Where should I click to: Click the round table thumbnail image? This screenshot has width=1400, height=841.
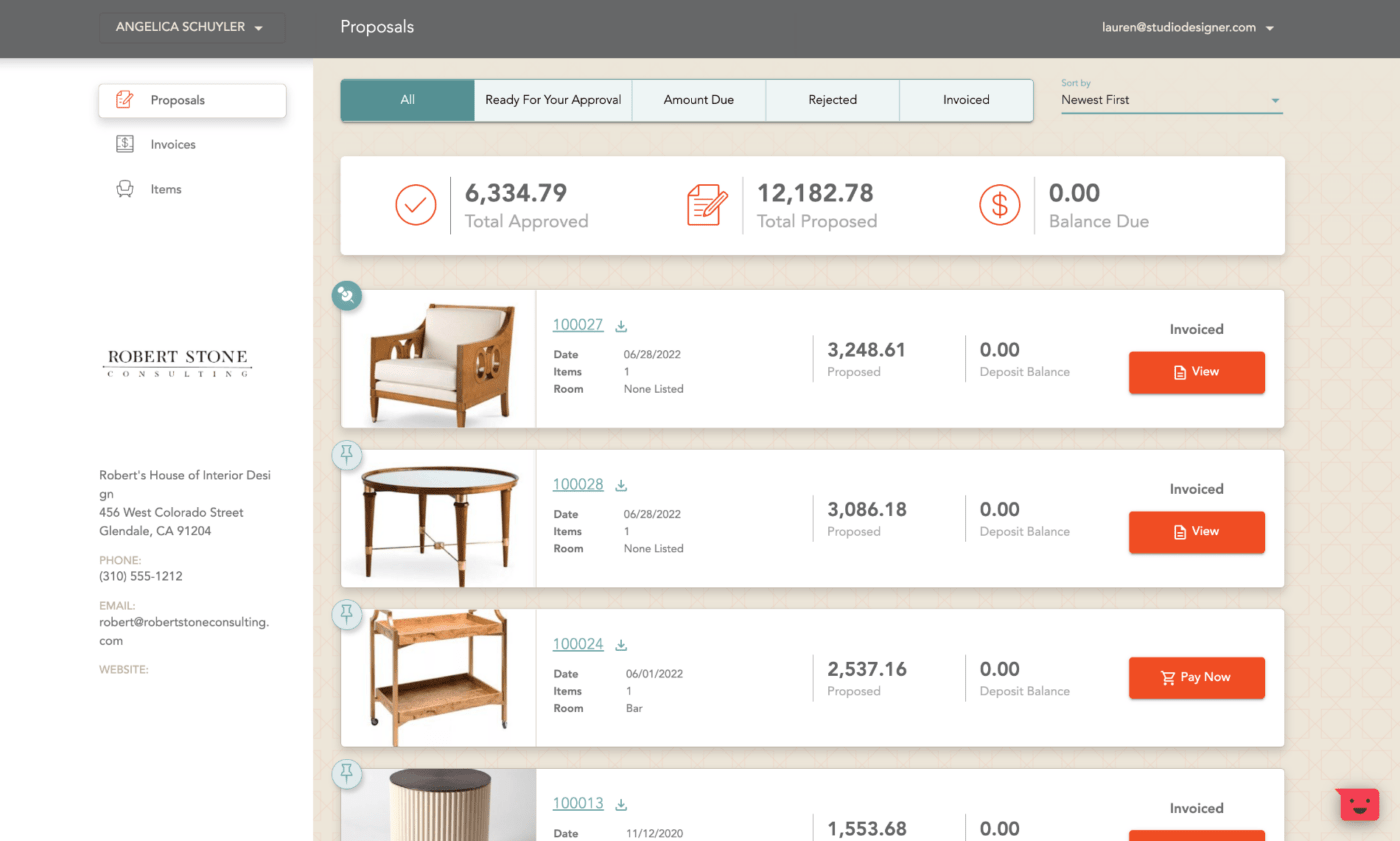tap(439, 519)
